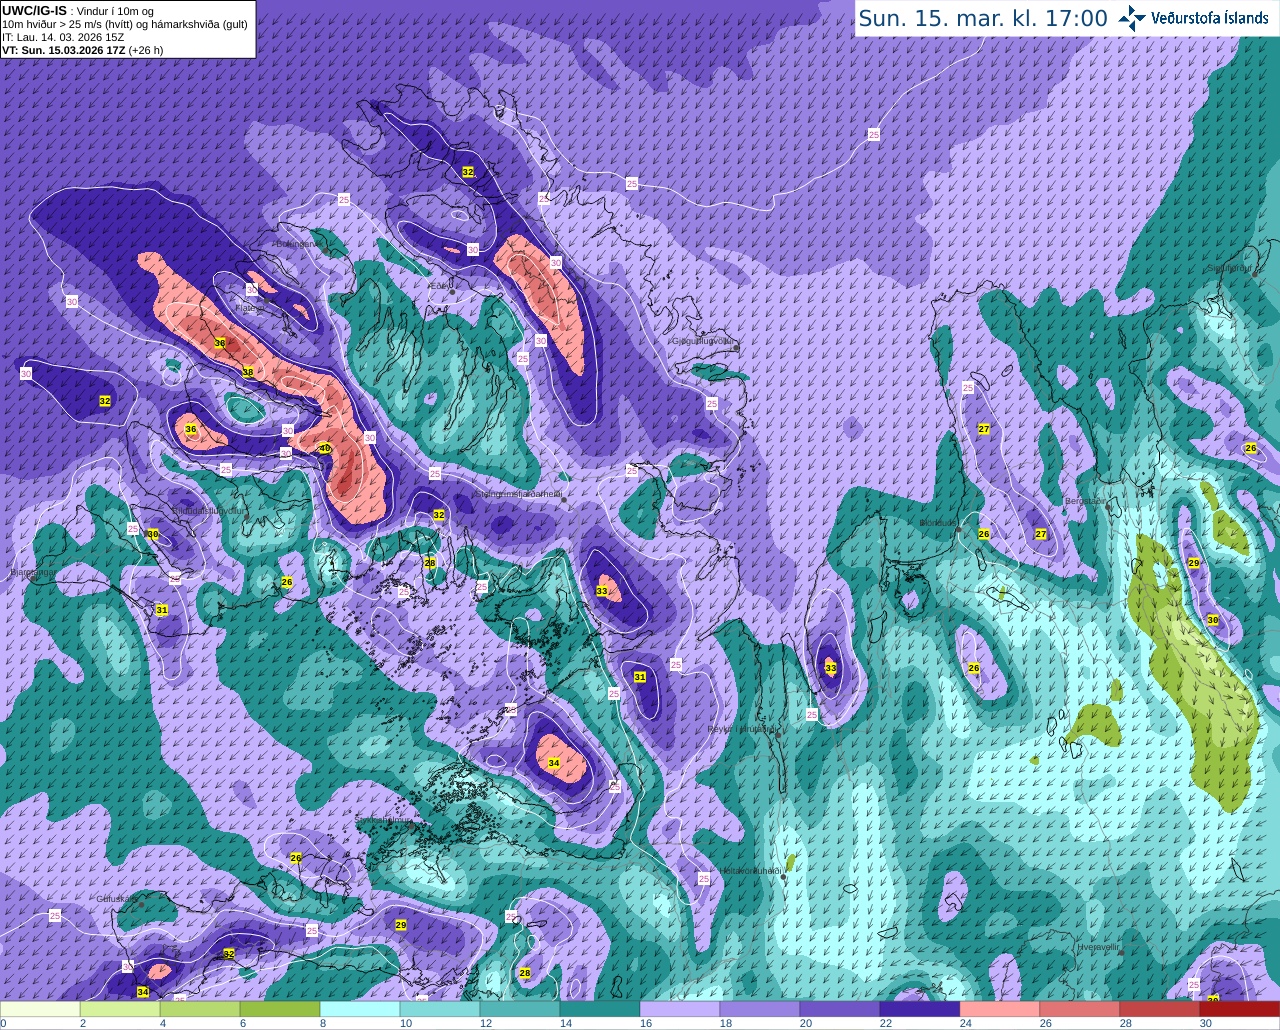The image size is (1280, 1030).
Task: Click the Steingrímsfjarðarheiði station label
Action: tap(518, 493)
